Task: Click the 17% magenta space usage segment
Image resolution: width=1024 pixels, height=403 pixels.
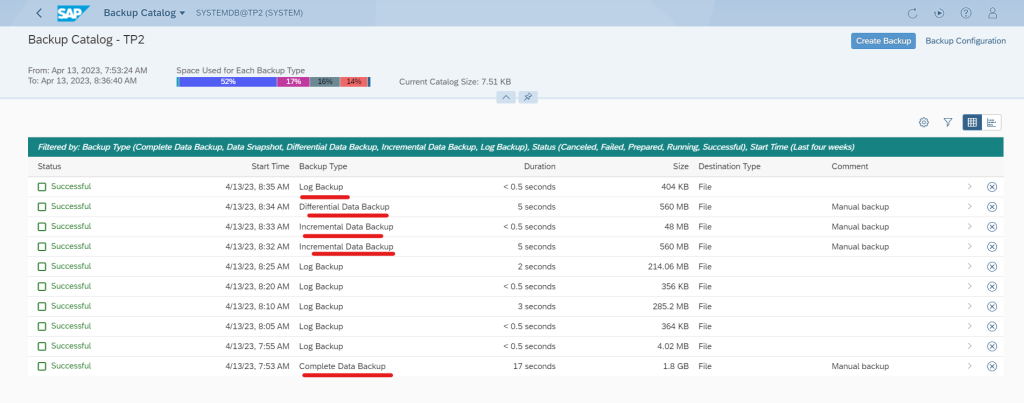Action: (293, 82)
